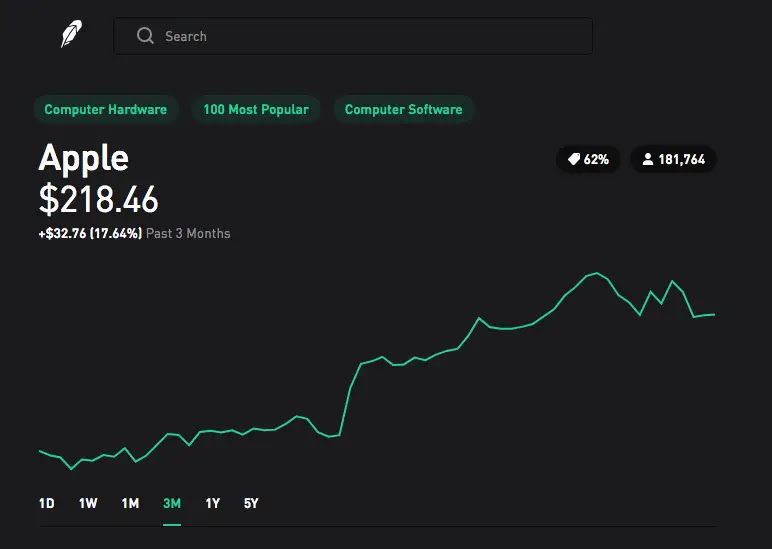The height and width of the screenshot is (549, 772).
Task: Open the Computer Software collection tag
Action: point(403,109)
